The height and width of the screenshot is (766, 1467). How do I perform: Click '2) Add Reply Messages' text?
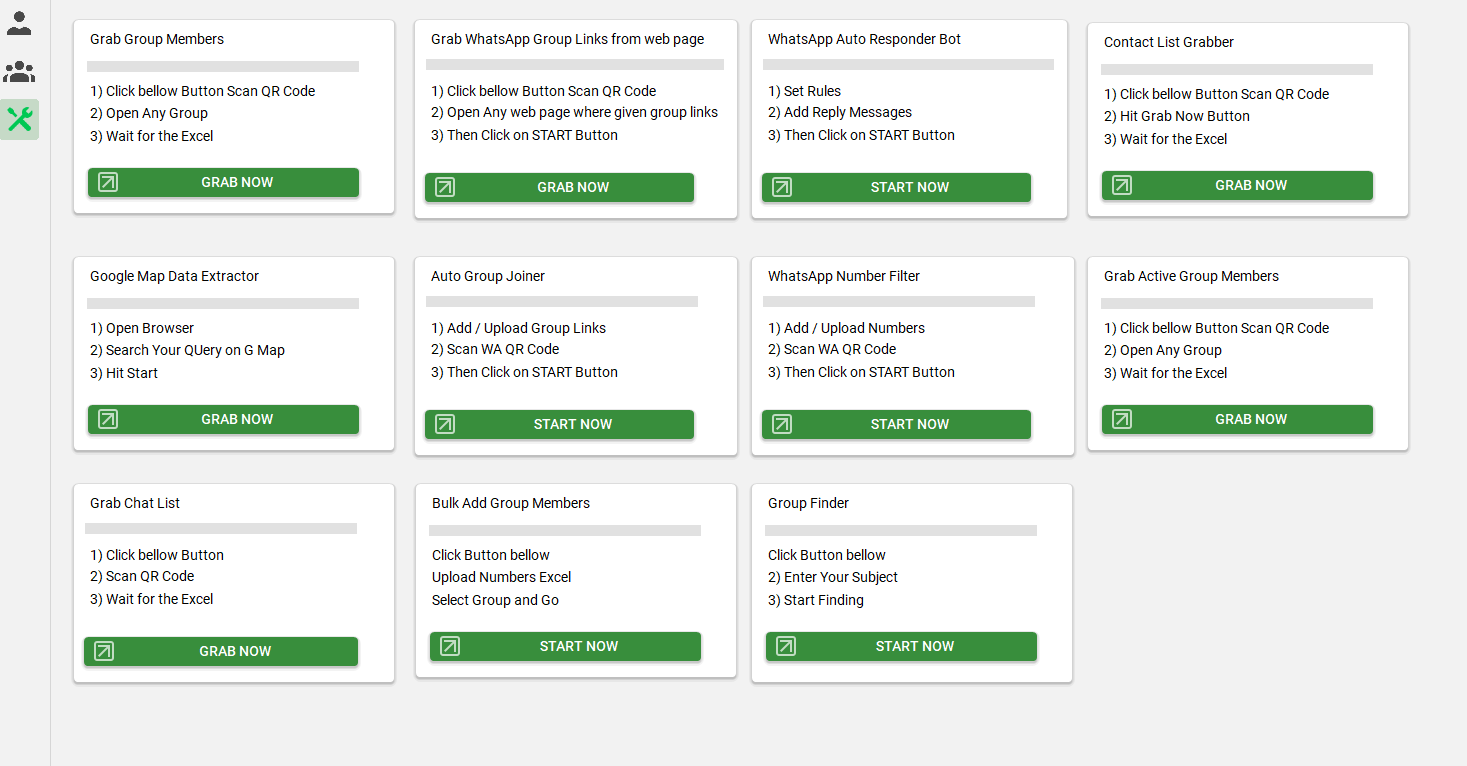(840, 112)
